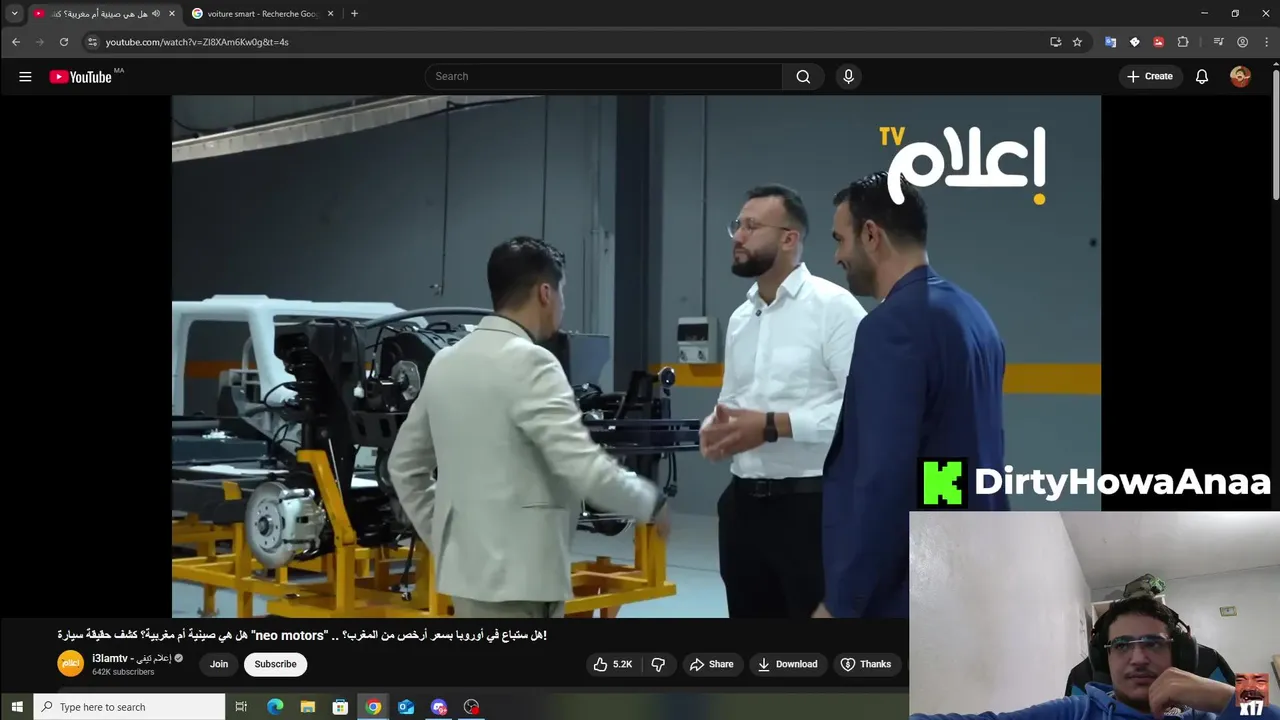Click the '642K subscribers' text
The image size is (1280, 720).
point(123,672)
